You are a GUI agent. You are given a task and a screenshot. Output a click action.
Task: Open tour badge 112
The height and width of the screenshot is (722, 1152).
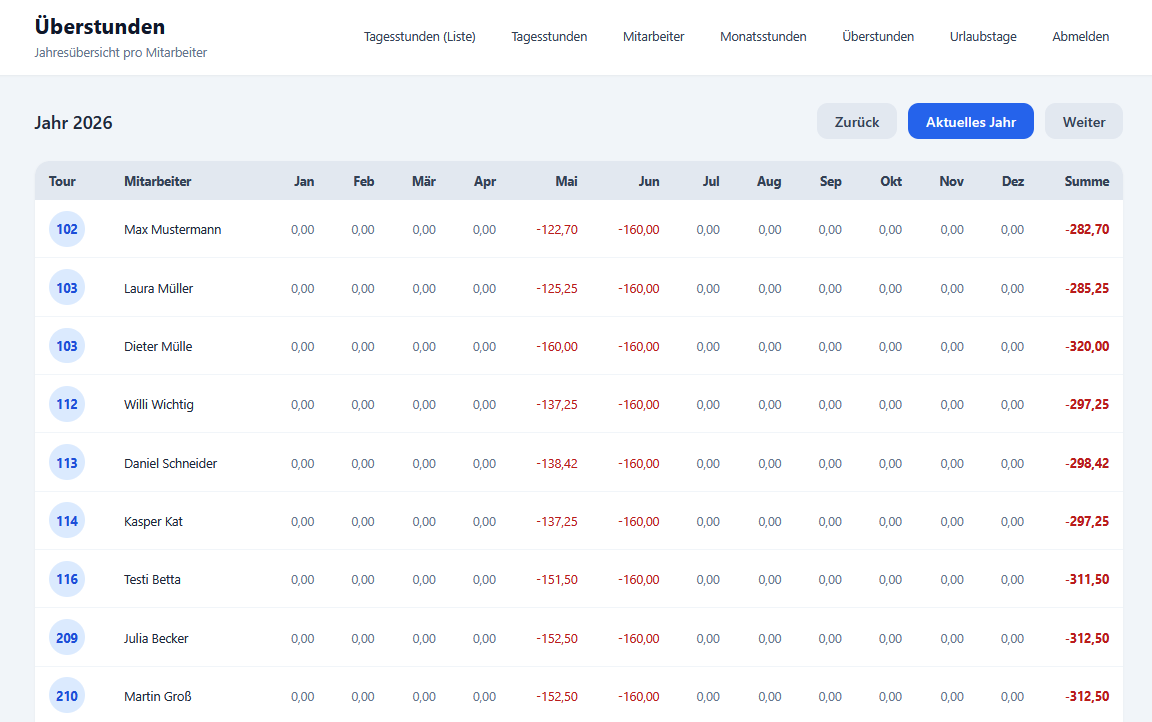[67, 404]
